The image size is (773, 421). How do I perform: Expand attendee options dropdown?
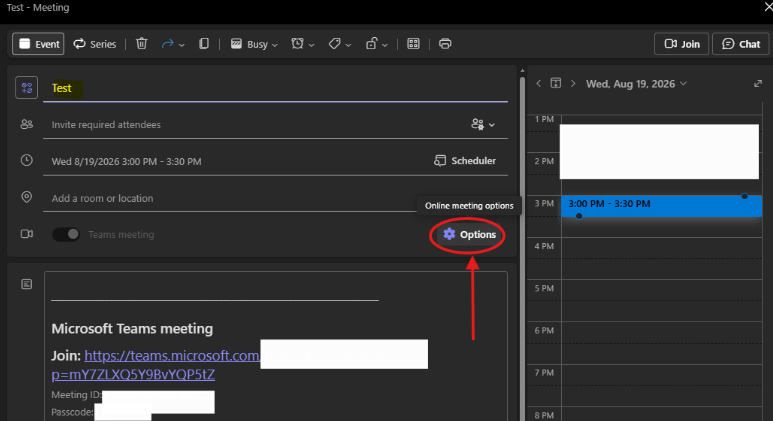pos(483,124)
